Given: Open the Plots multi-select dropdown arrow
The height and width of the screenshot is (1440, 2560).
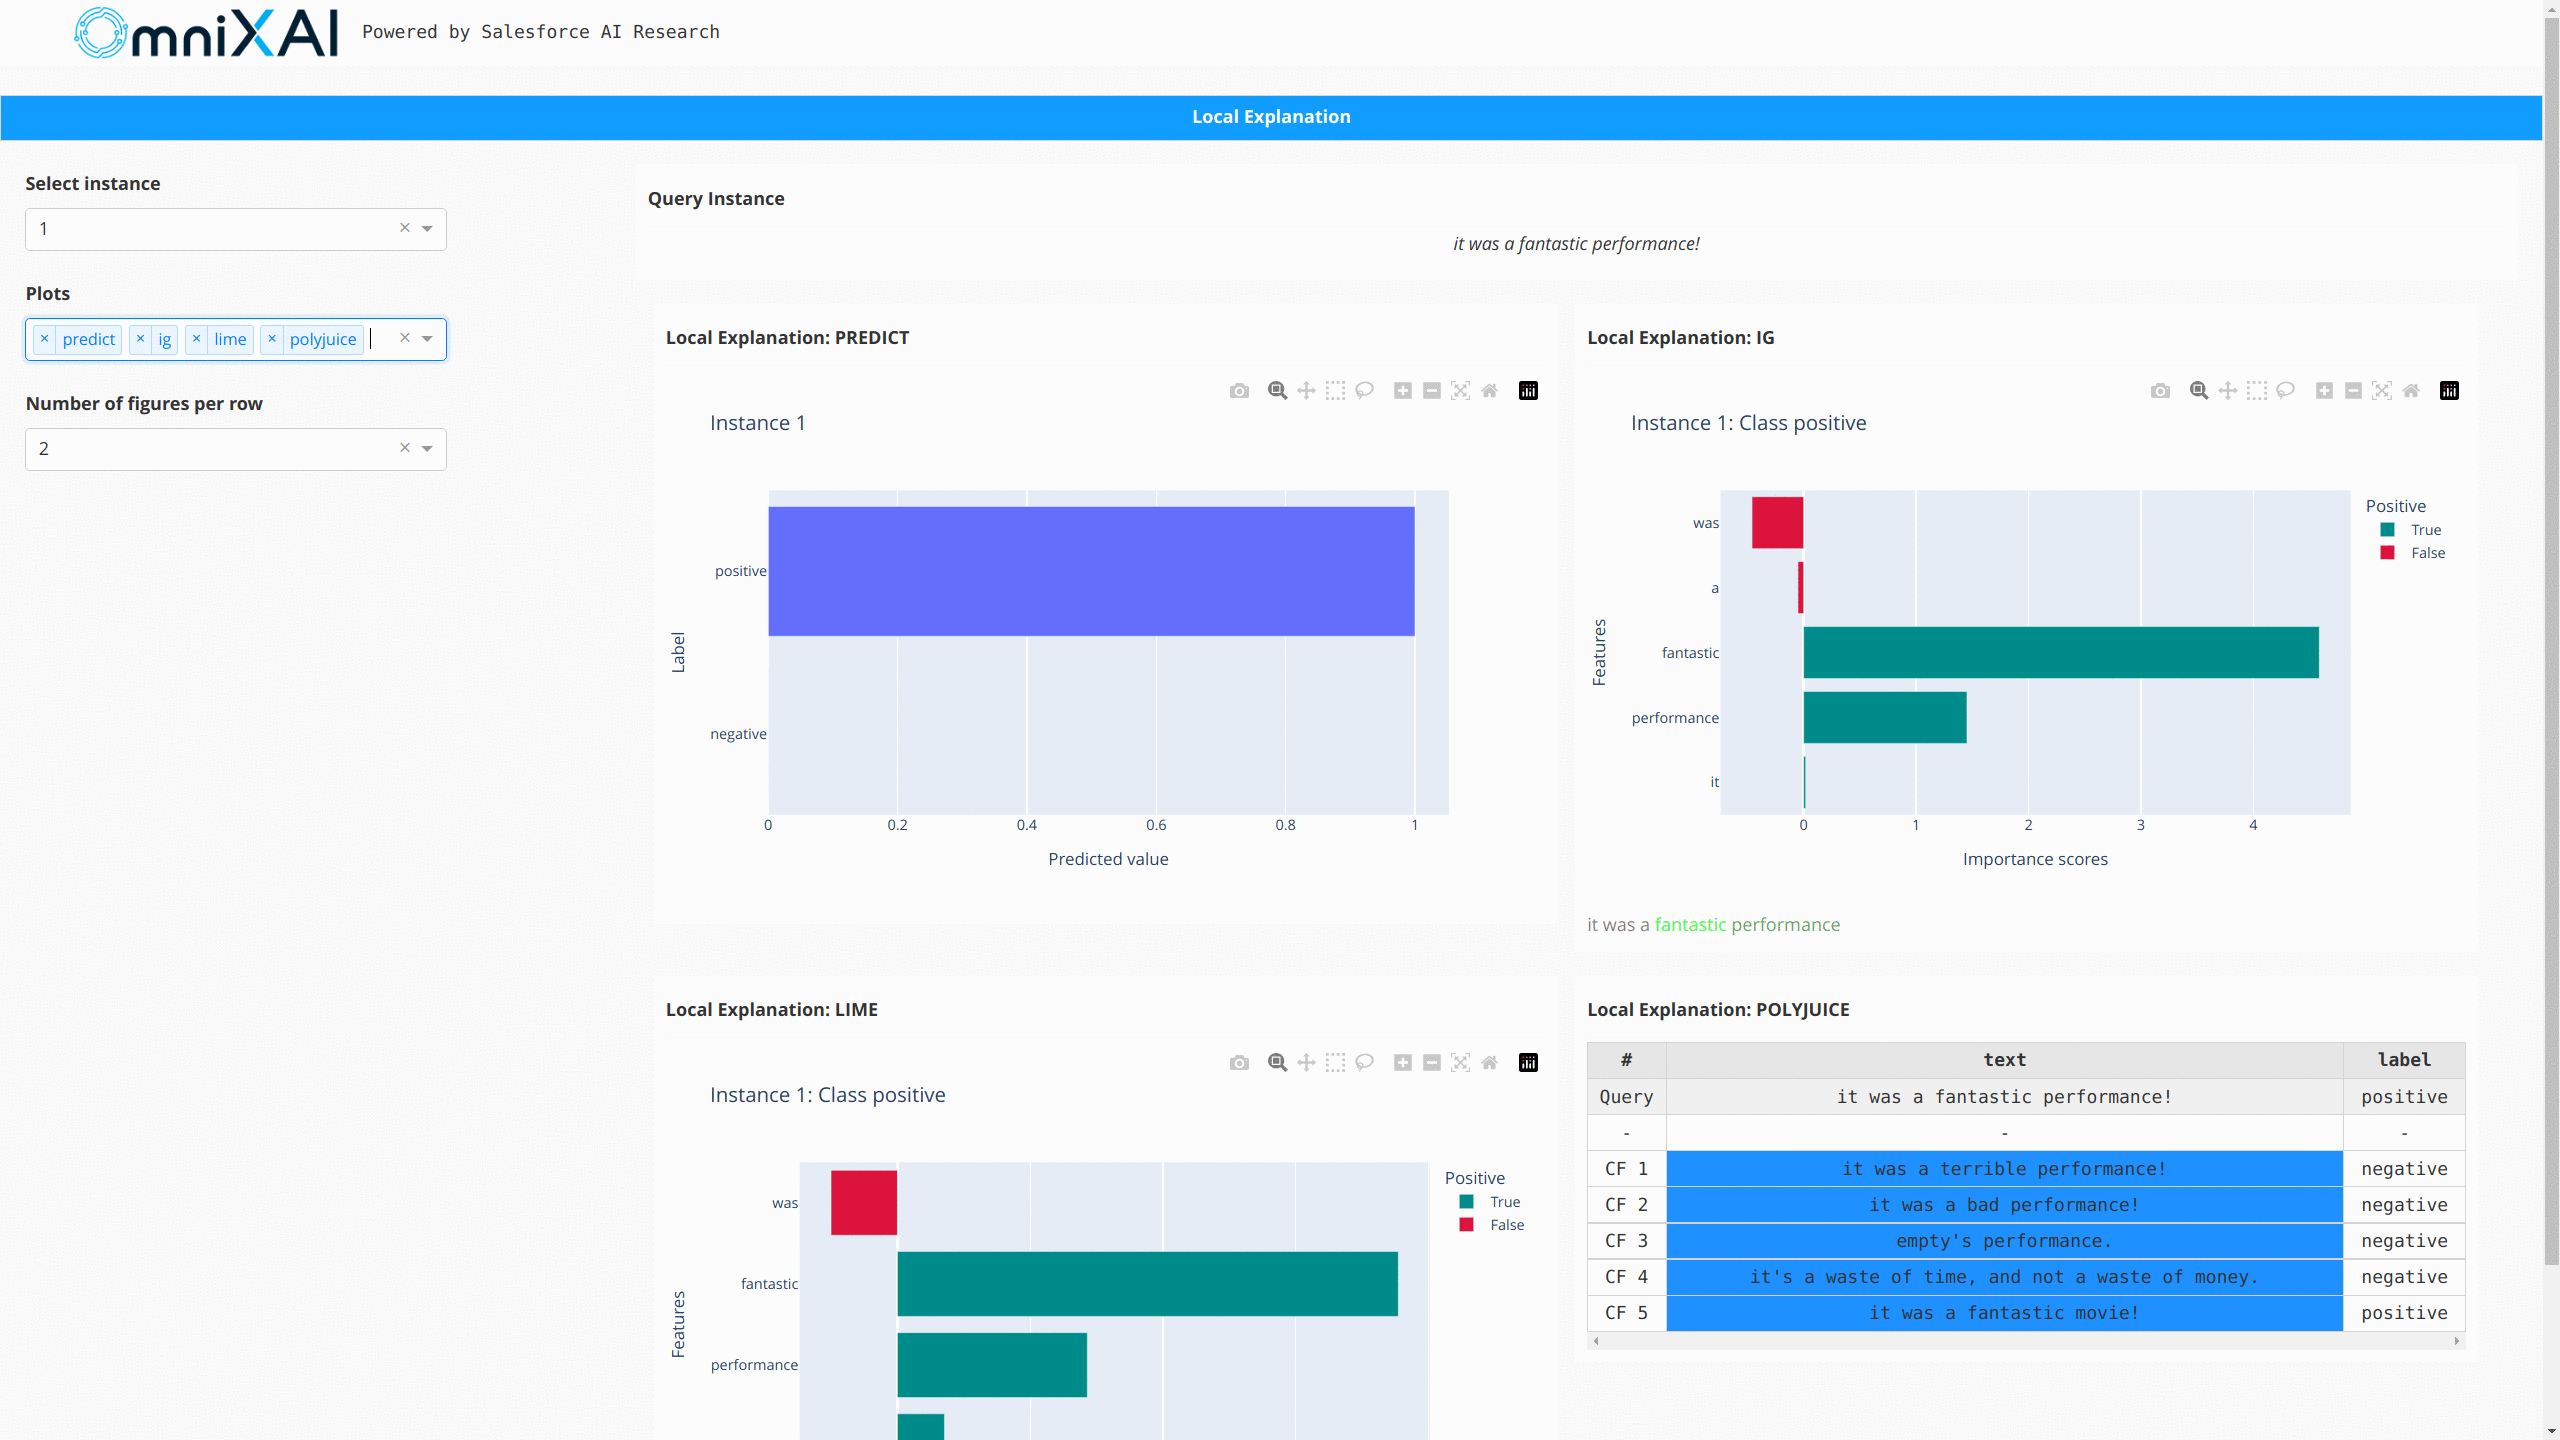Looking at the screenshot, I should pyautogui.click(x=427, y=339).
